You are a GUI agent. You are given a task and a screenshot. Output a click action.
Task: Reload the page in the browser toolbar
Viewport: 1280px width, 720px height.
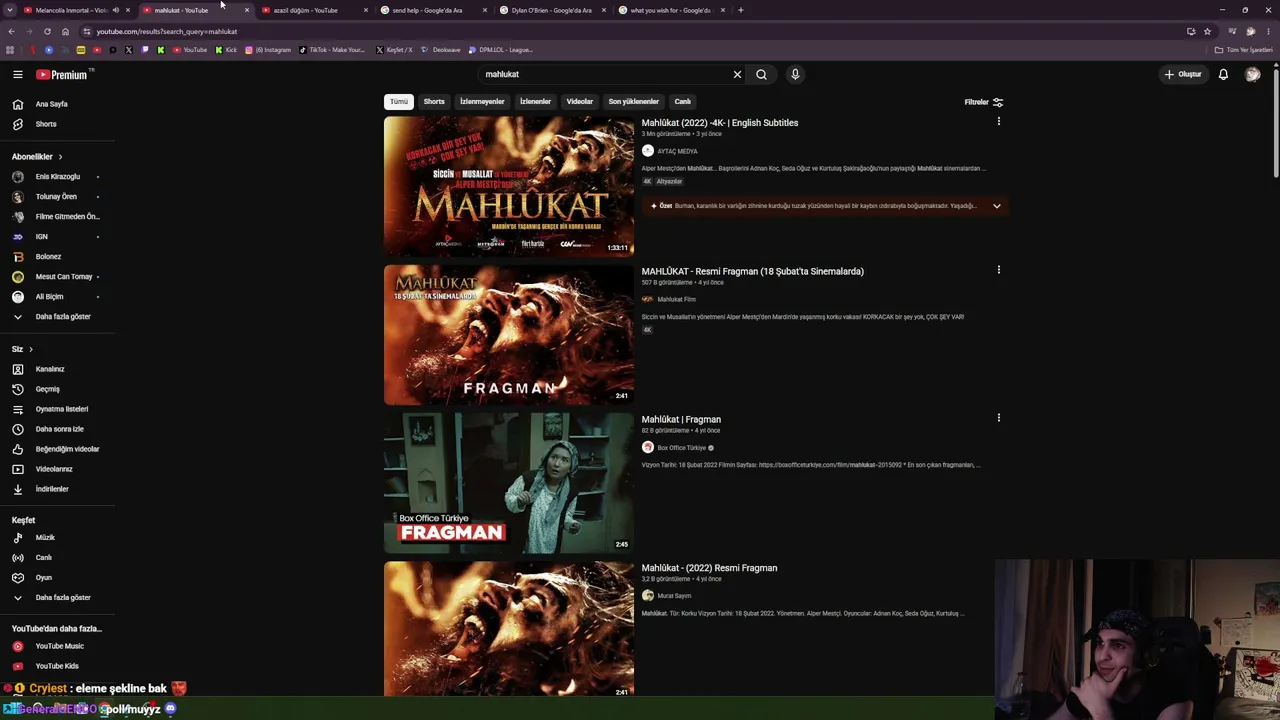coord(47,31)
